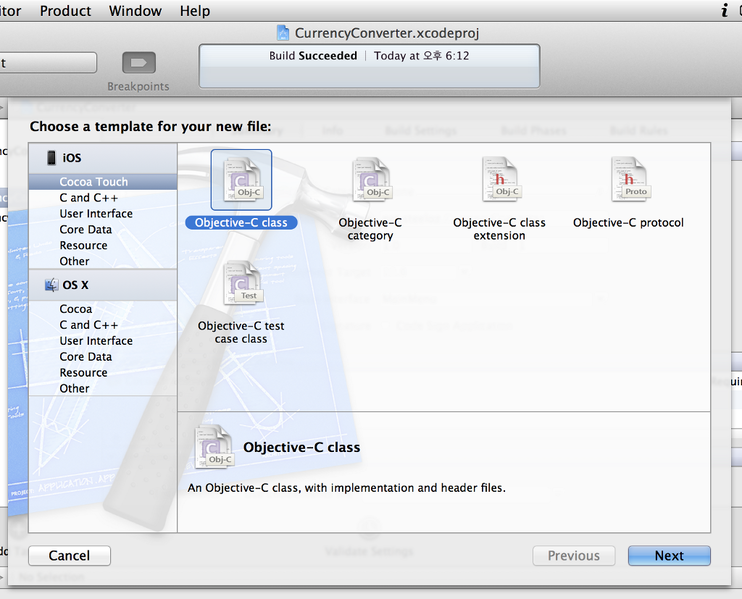Open the Window menu

click(x=135, y=11)
